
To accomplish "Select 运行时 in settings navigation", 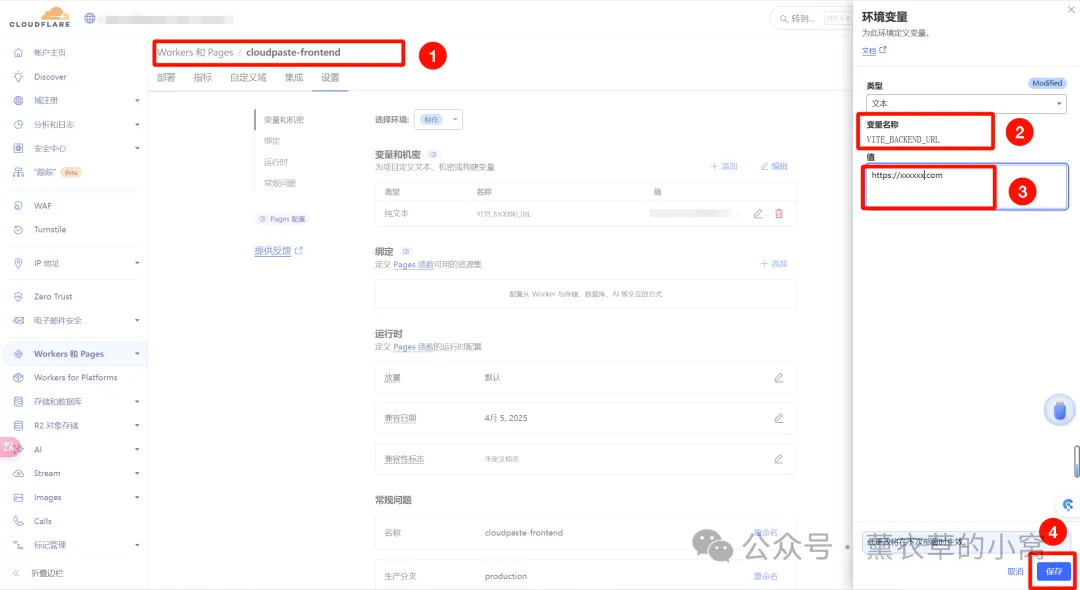I will tap(276, 162).
